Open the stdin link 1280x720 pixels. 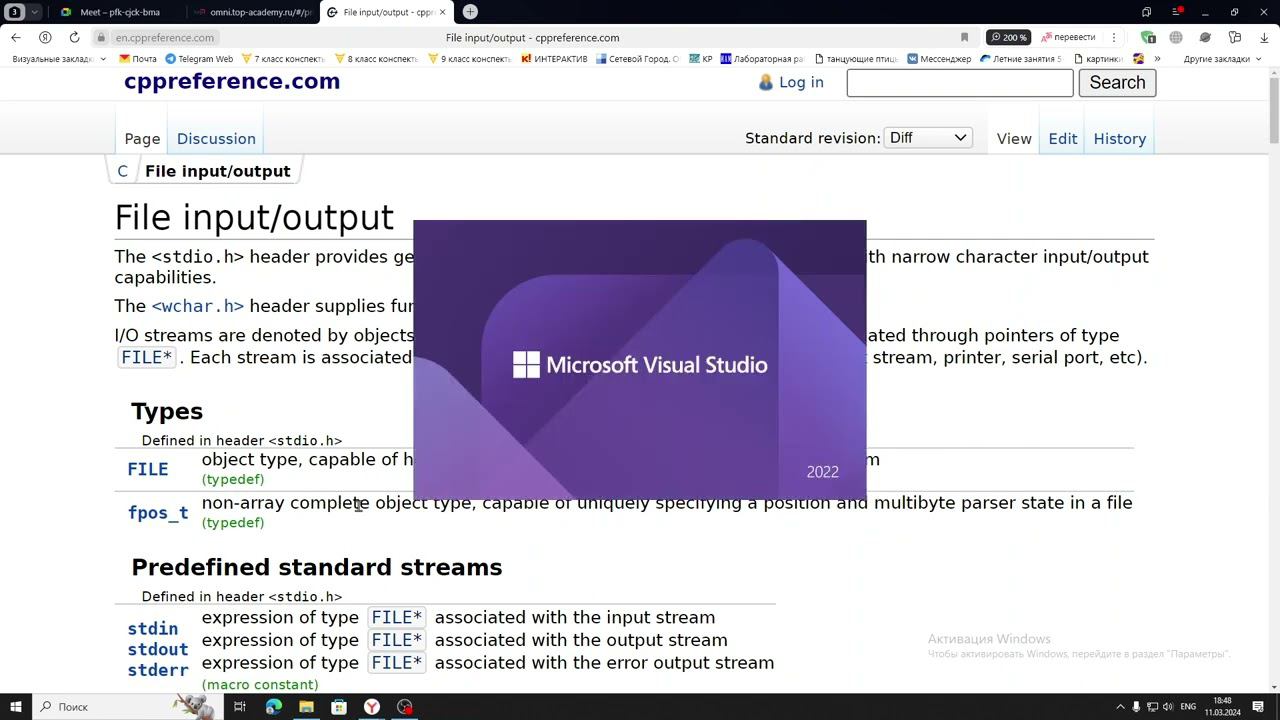coord(153,629)
